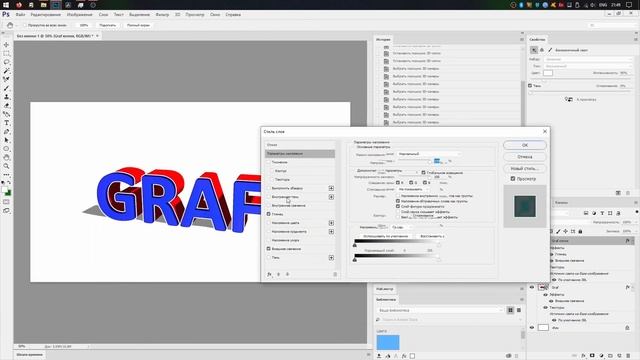Screen dimensions: 640x360
Task: Open the 3D menu
Action: 178,14
